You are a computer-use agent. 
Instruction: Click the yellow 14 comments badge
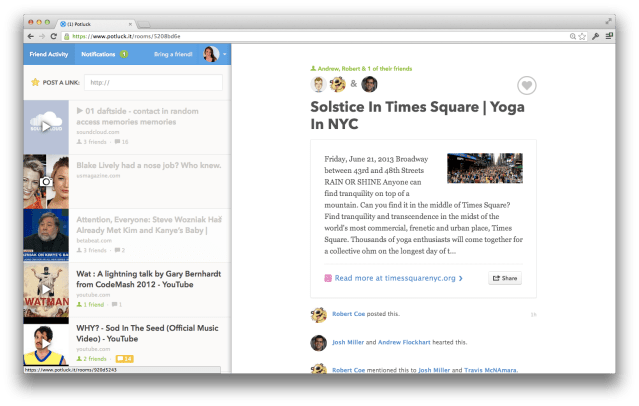pyautogui.click(x=125, y=359)
